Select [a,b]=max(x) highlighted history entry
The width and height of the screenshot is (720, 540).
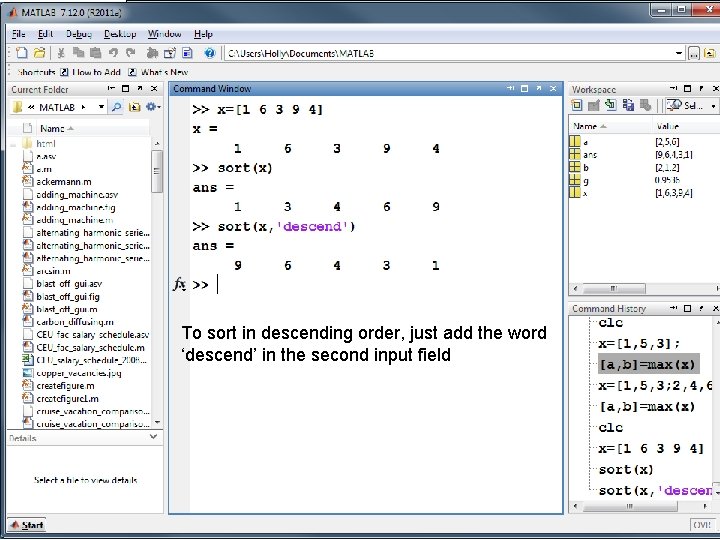coord(648,364)
